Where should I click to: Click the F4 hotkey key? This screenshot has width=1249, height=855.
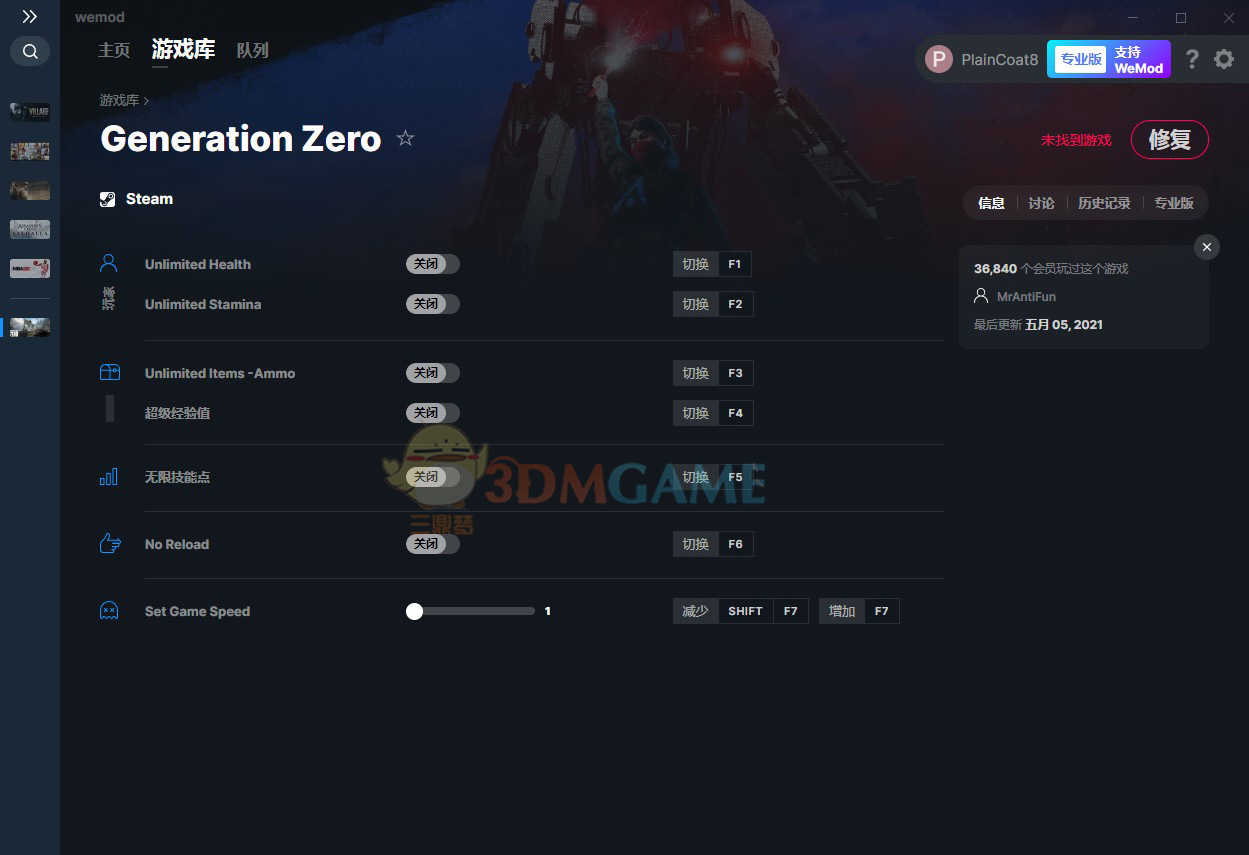[x=735, y=413]
